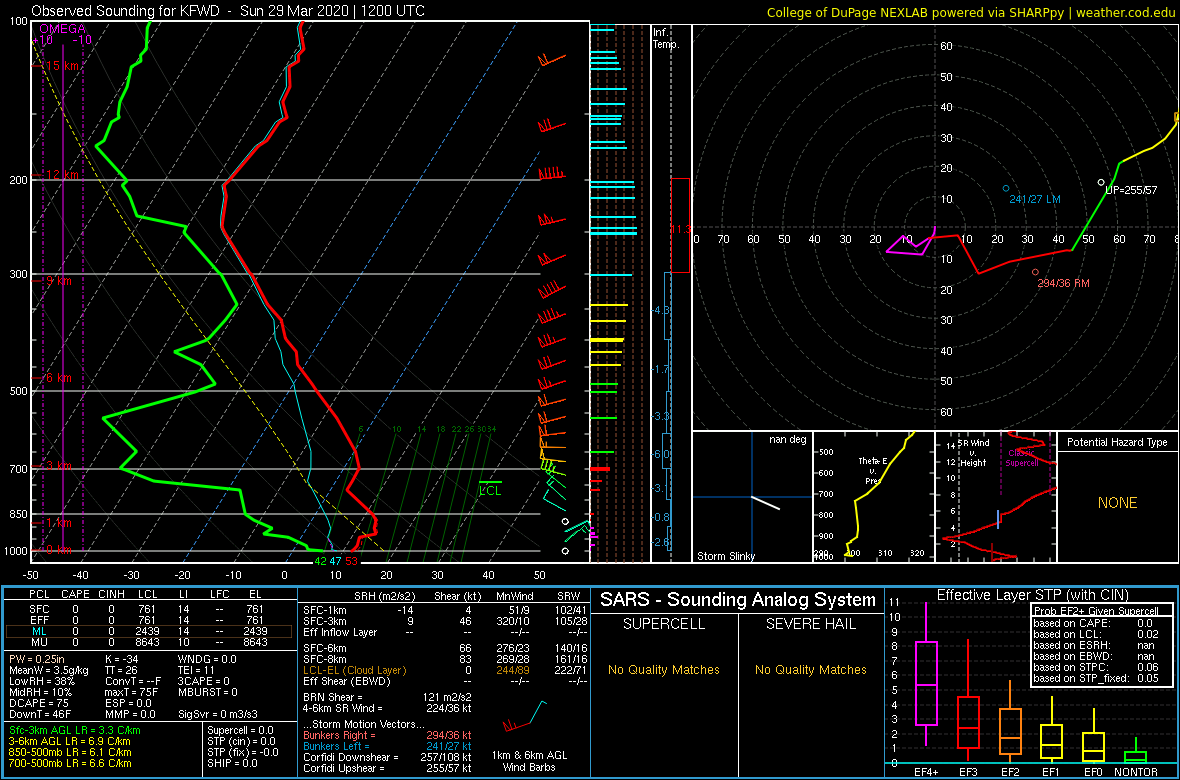This screenshot has height=780, width=1180.
Task: Click the Supercell = 0.0 composite value
Action: tap(241, 730)
